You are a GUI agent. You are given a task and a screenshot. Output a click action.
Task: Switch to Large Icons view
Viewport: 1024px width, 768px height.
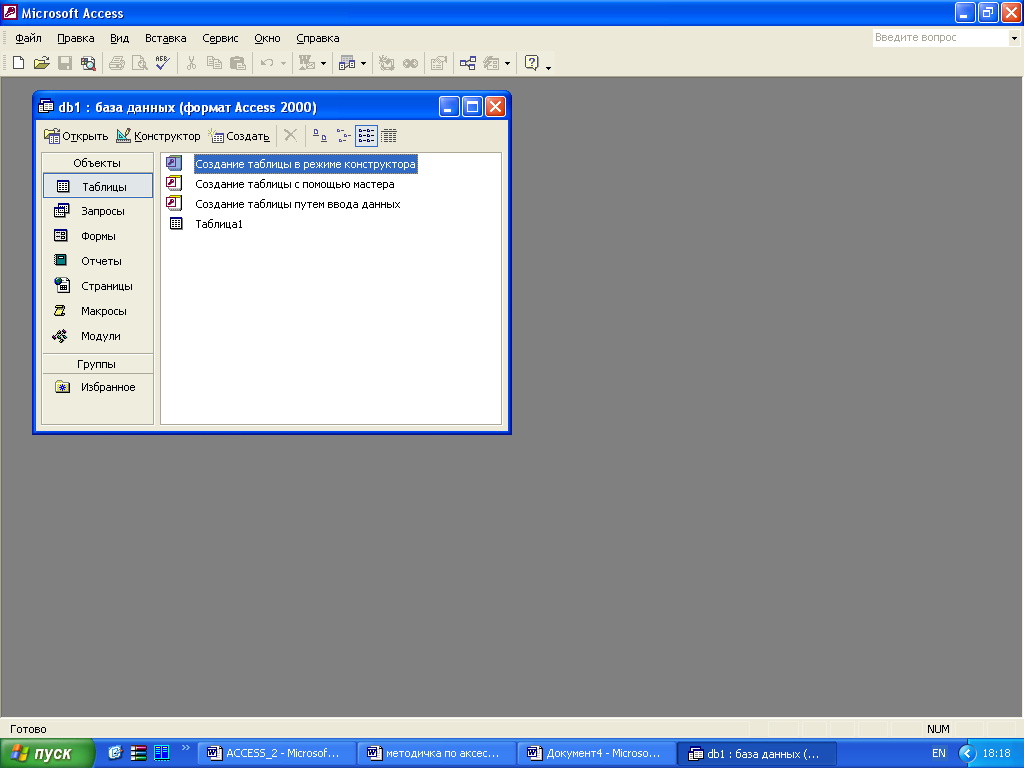[319, 136]
